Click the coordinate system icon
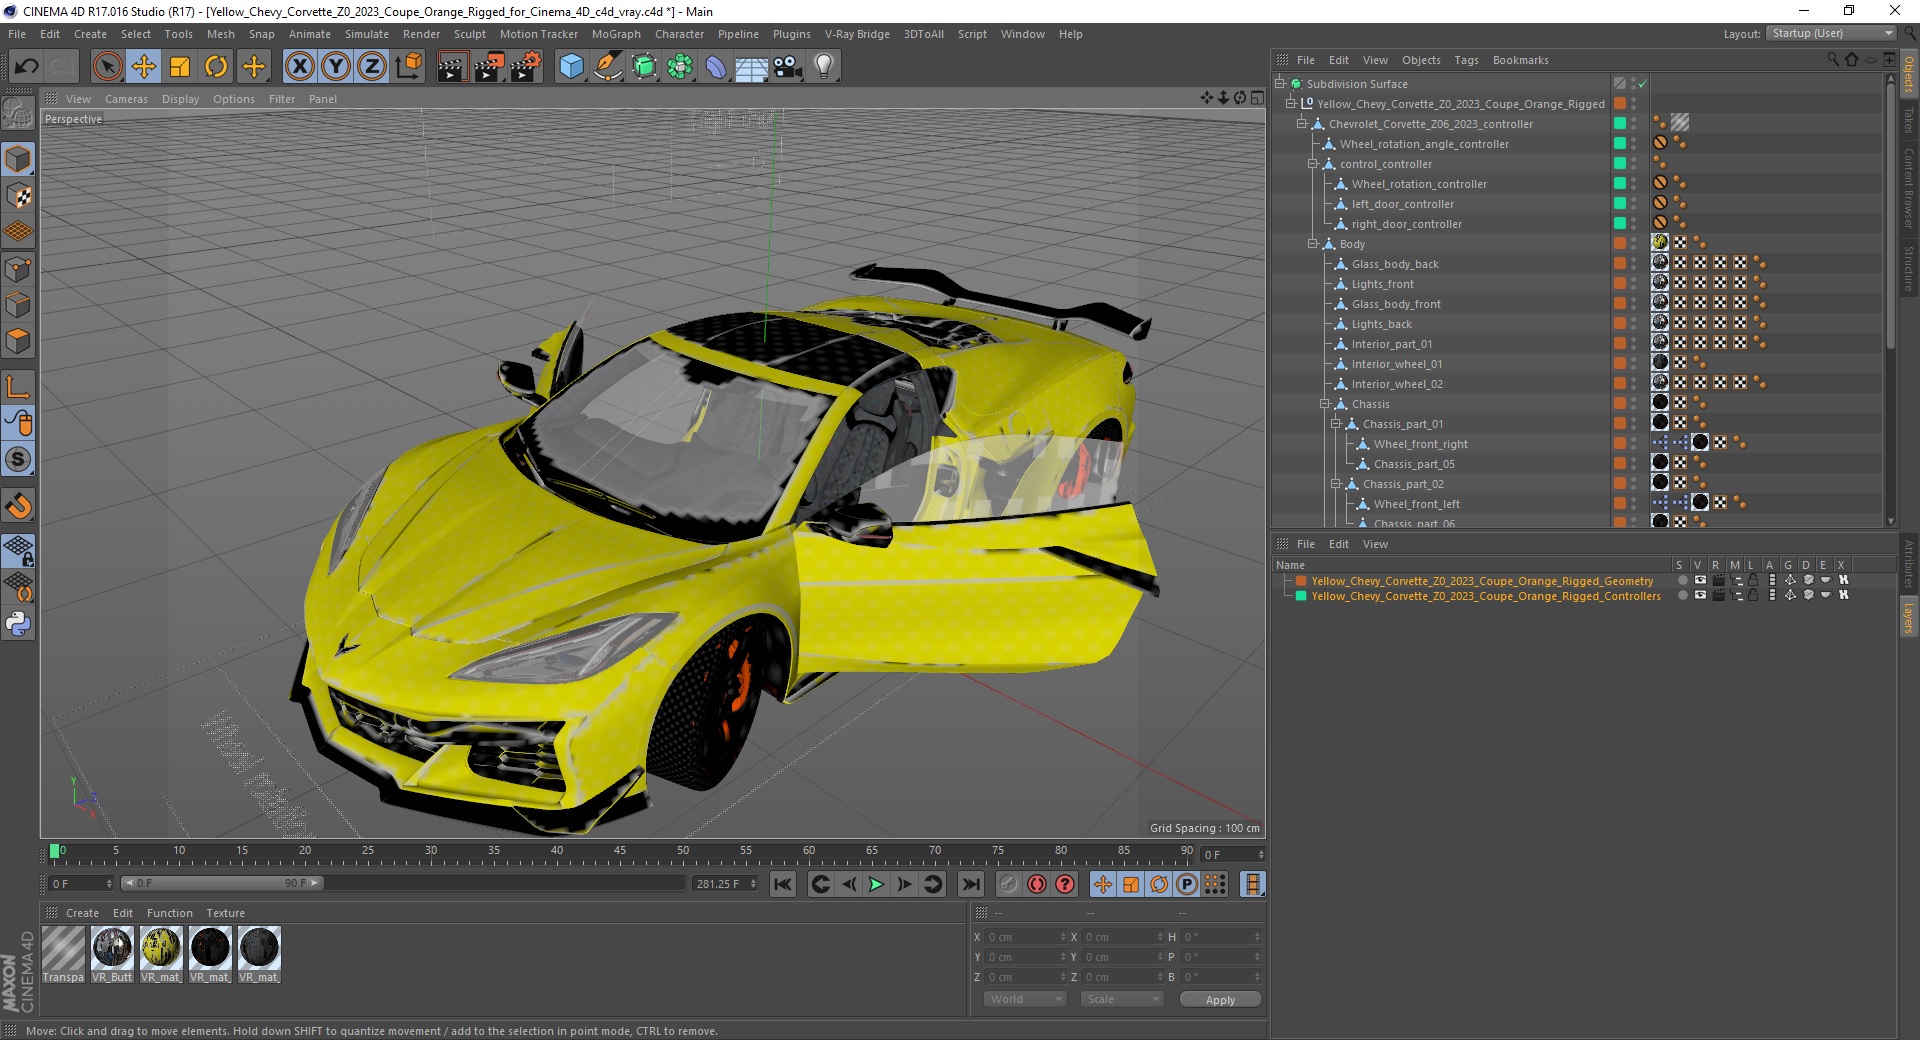Viewport: 1920px width, 1040px height. pos(408,67)
